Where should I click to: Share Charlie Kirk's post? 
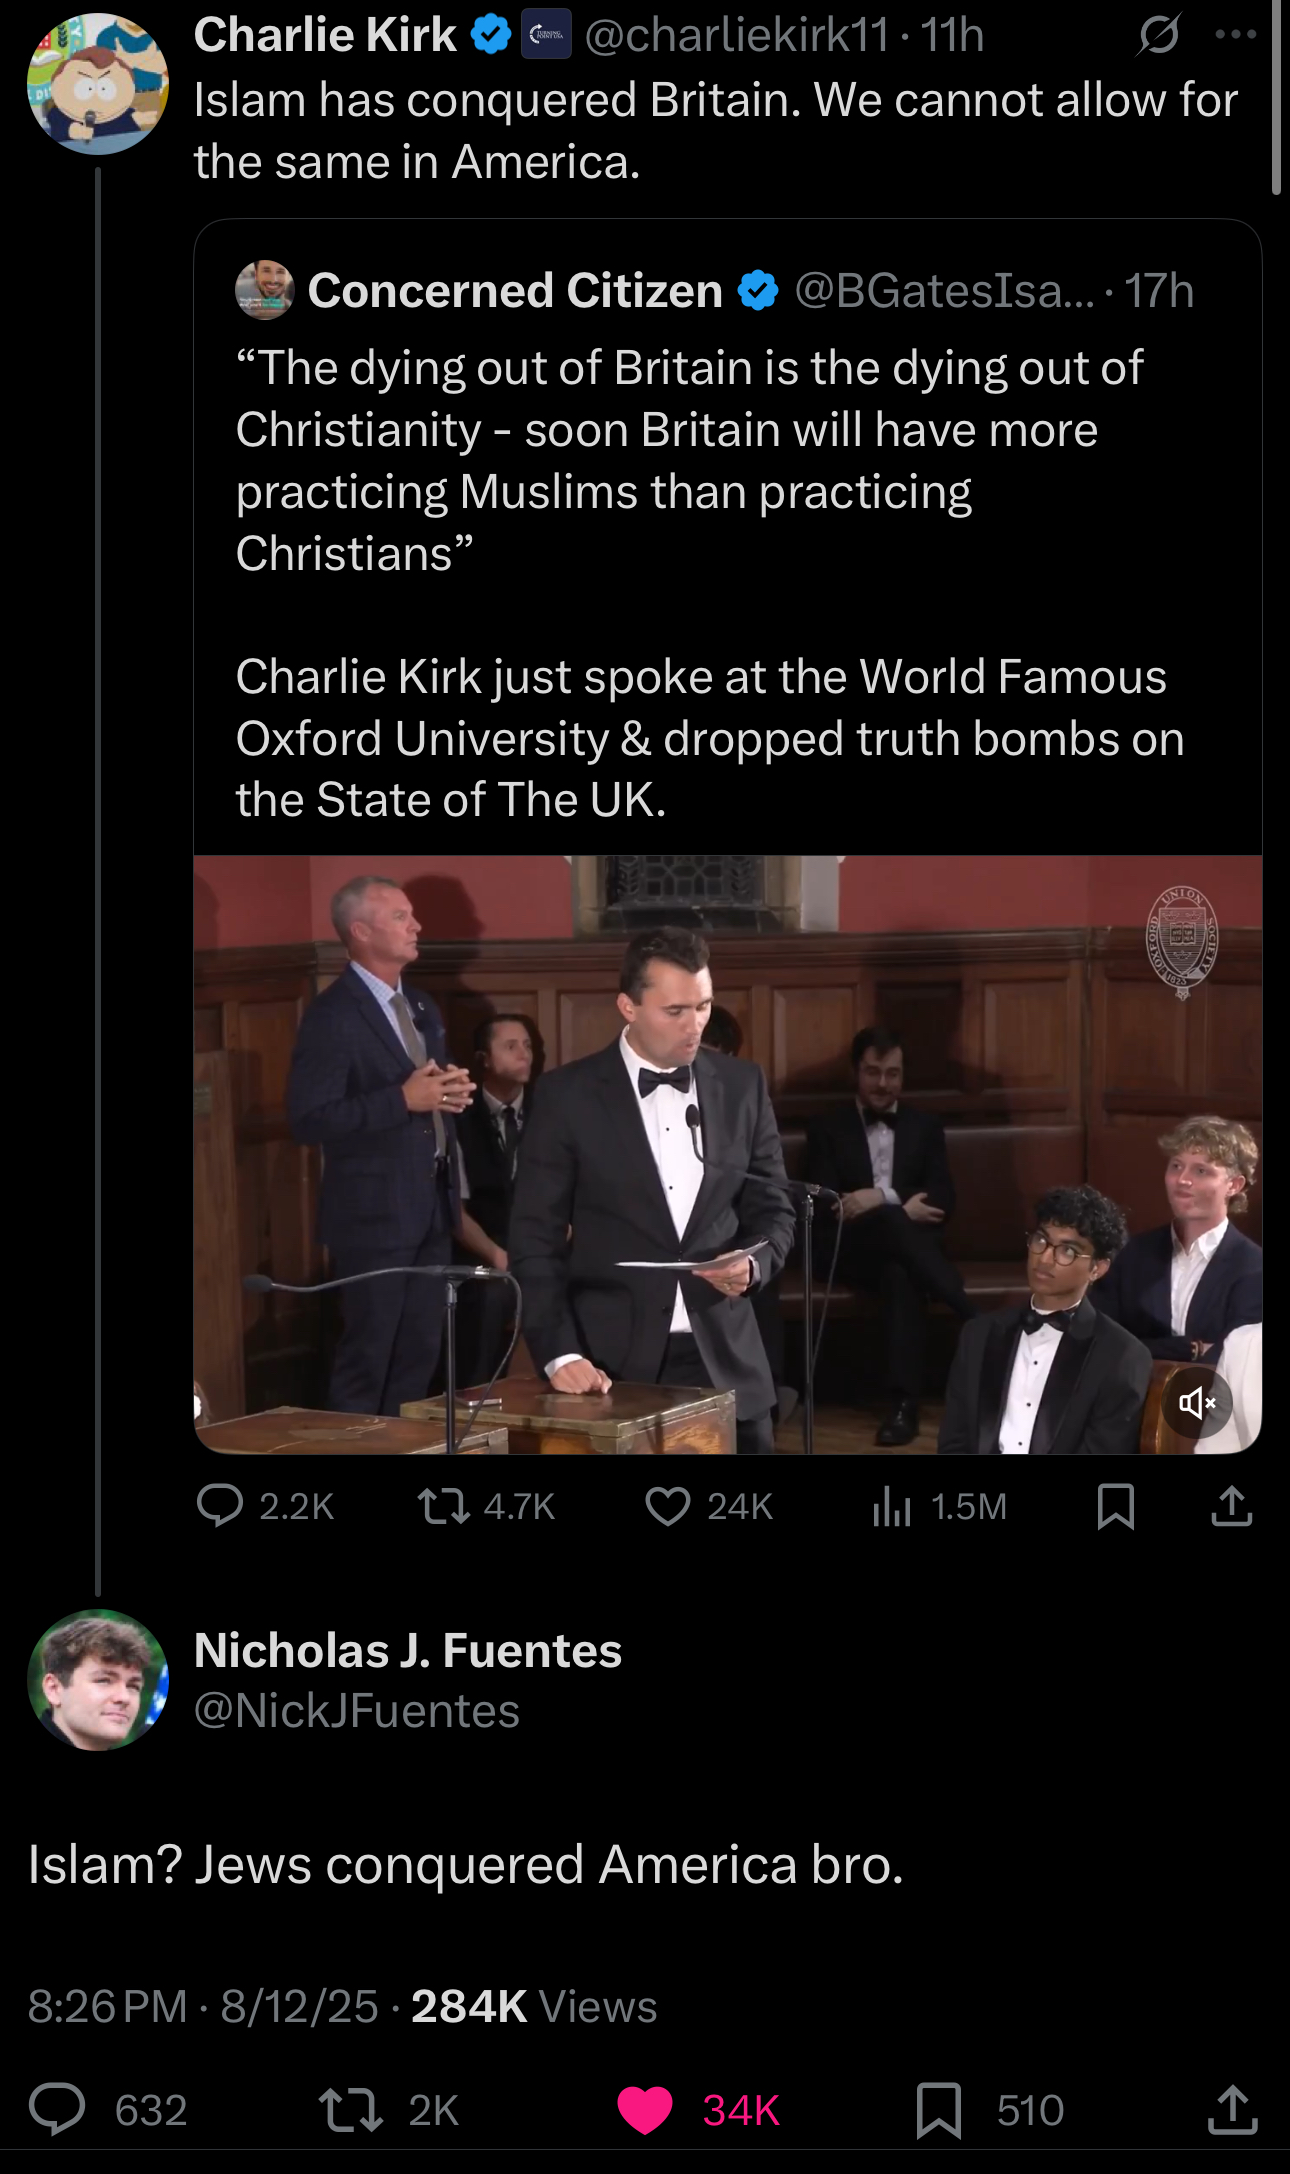tap(1231, 1506)
